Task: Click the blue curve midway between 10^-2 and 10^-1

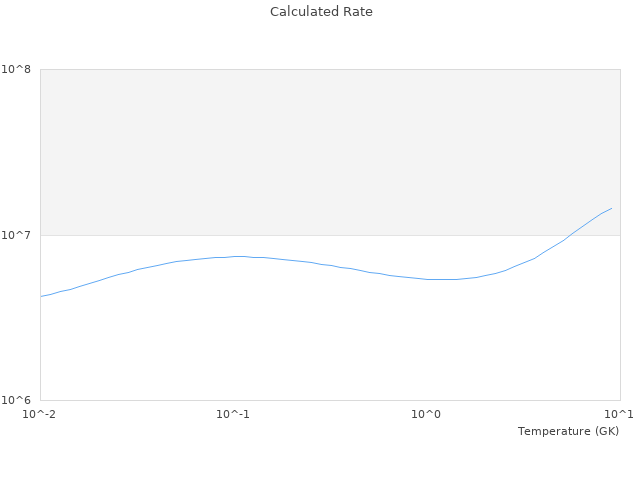Action: point(137,271)
